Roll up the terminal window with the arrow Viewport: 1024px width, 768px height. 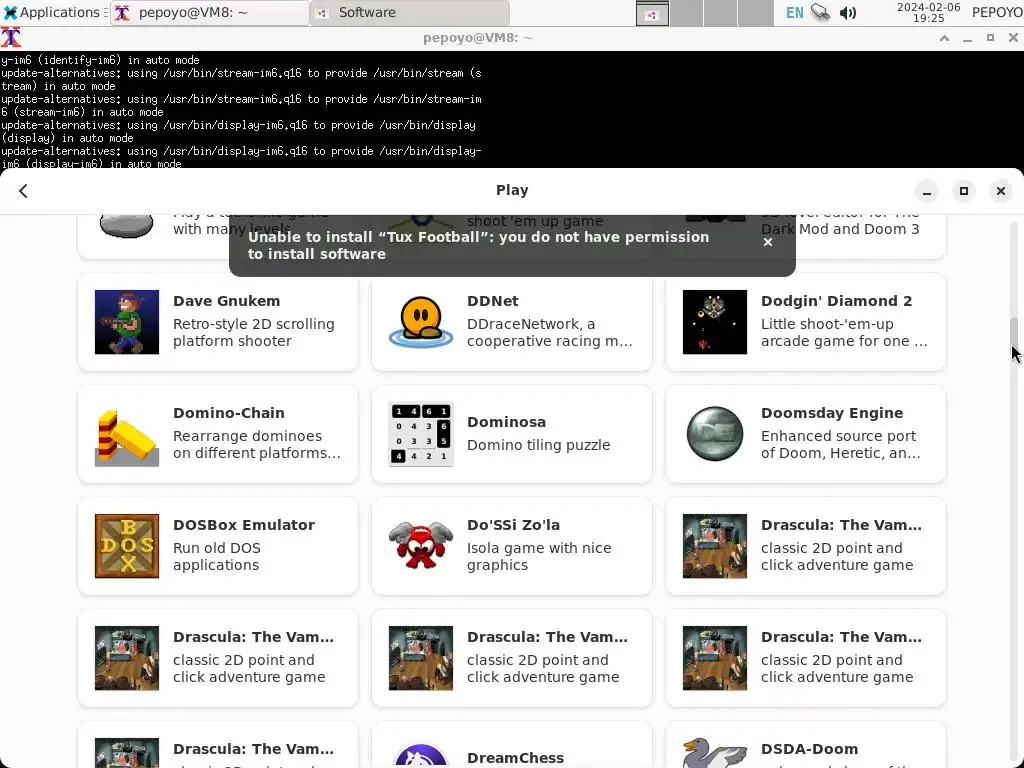[x=944, y=38]
